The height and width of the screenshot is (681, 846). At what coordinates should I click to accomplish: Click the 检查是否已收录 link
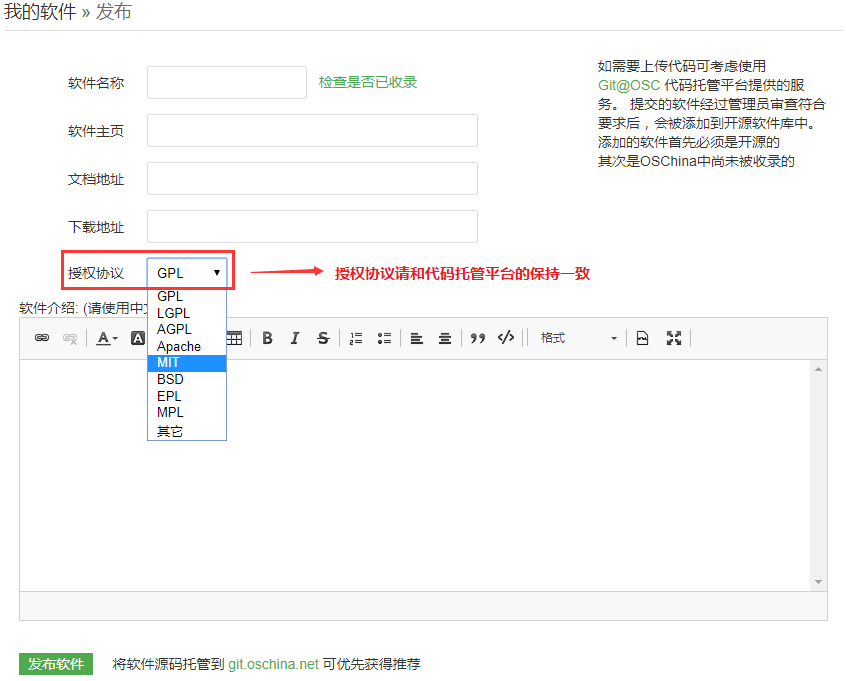[368, 83]
